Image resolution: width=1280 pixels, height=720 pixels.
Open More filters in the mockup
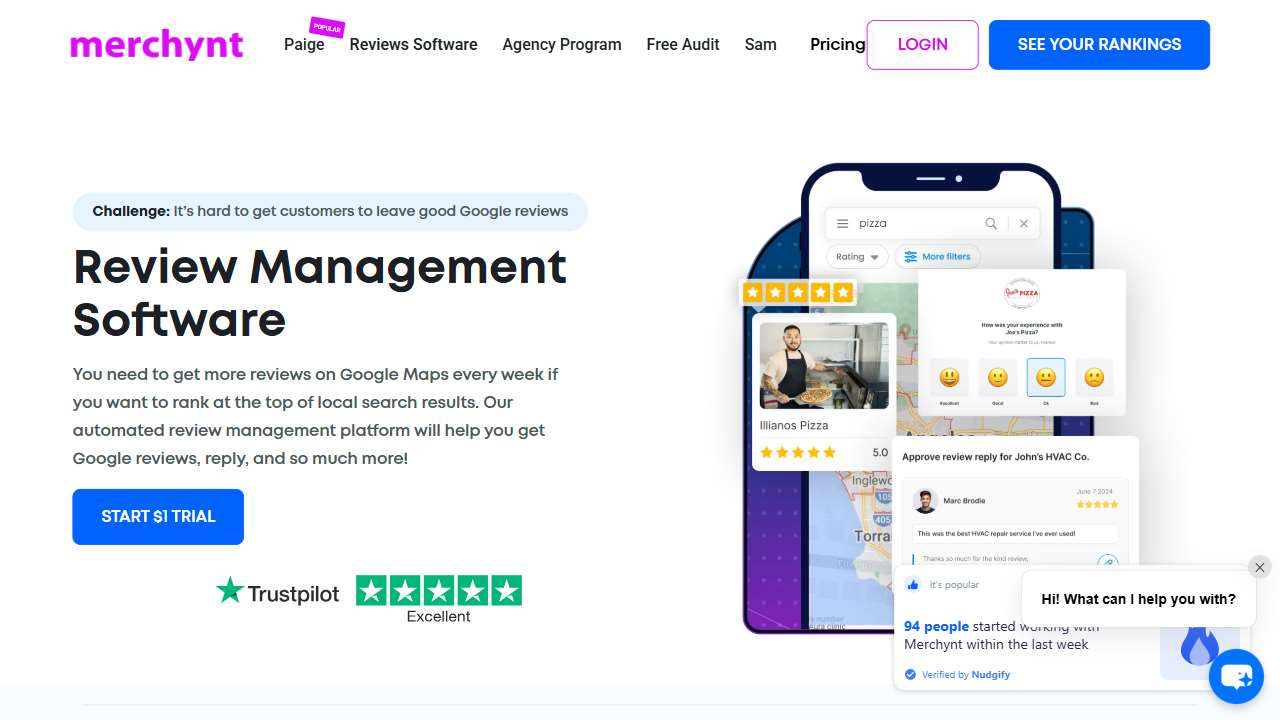[937, 257]
